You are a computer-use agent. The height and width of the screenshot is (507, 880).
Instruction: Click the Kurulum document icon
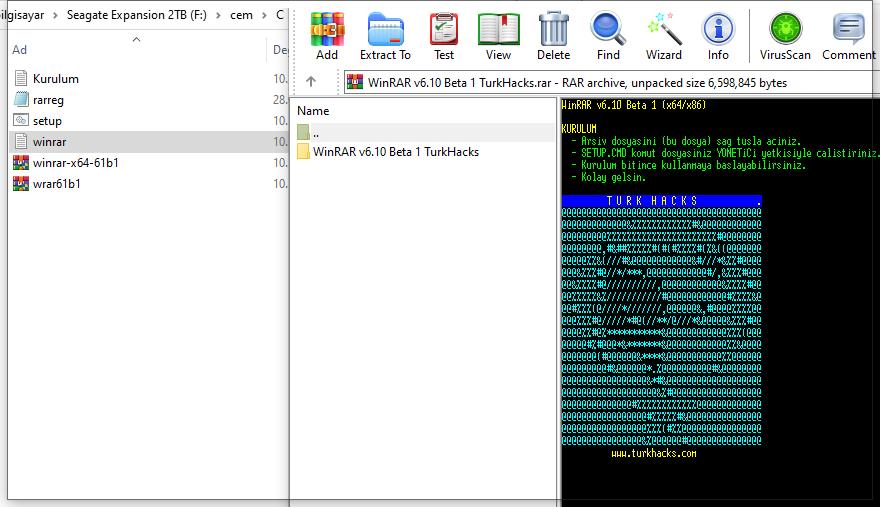[21, 79]
